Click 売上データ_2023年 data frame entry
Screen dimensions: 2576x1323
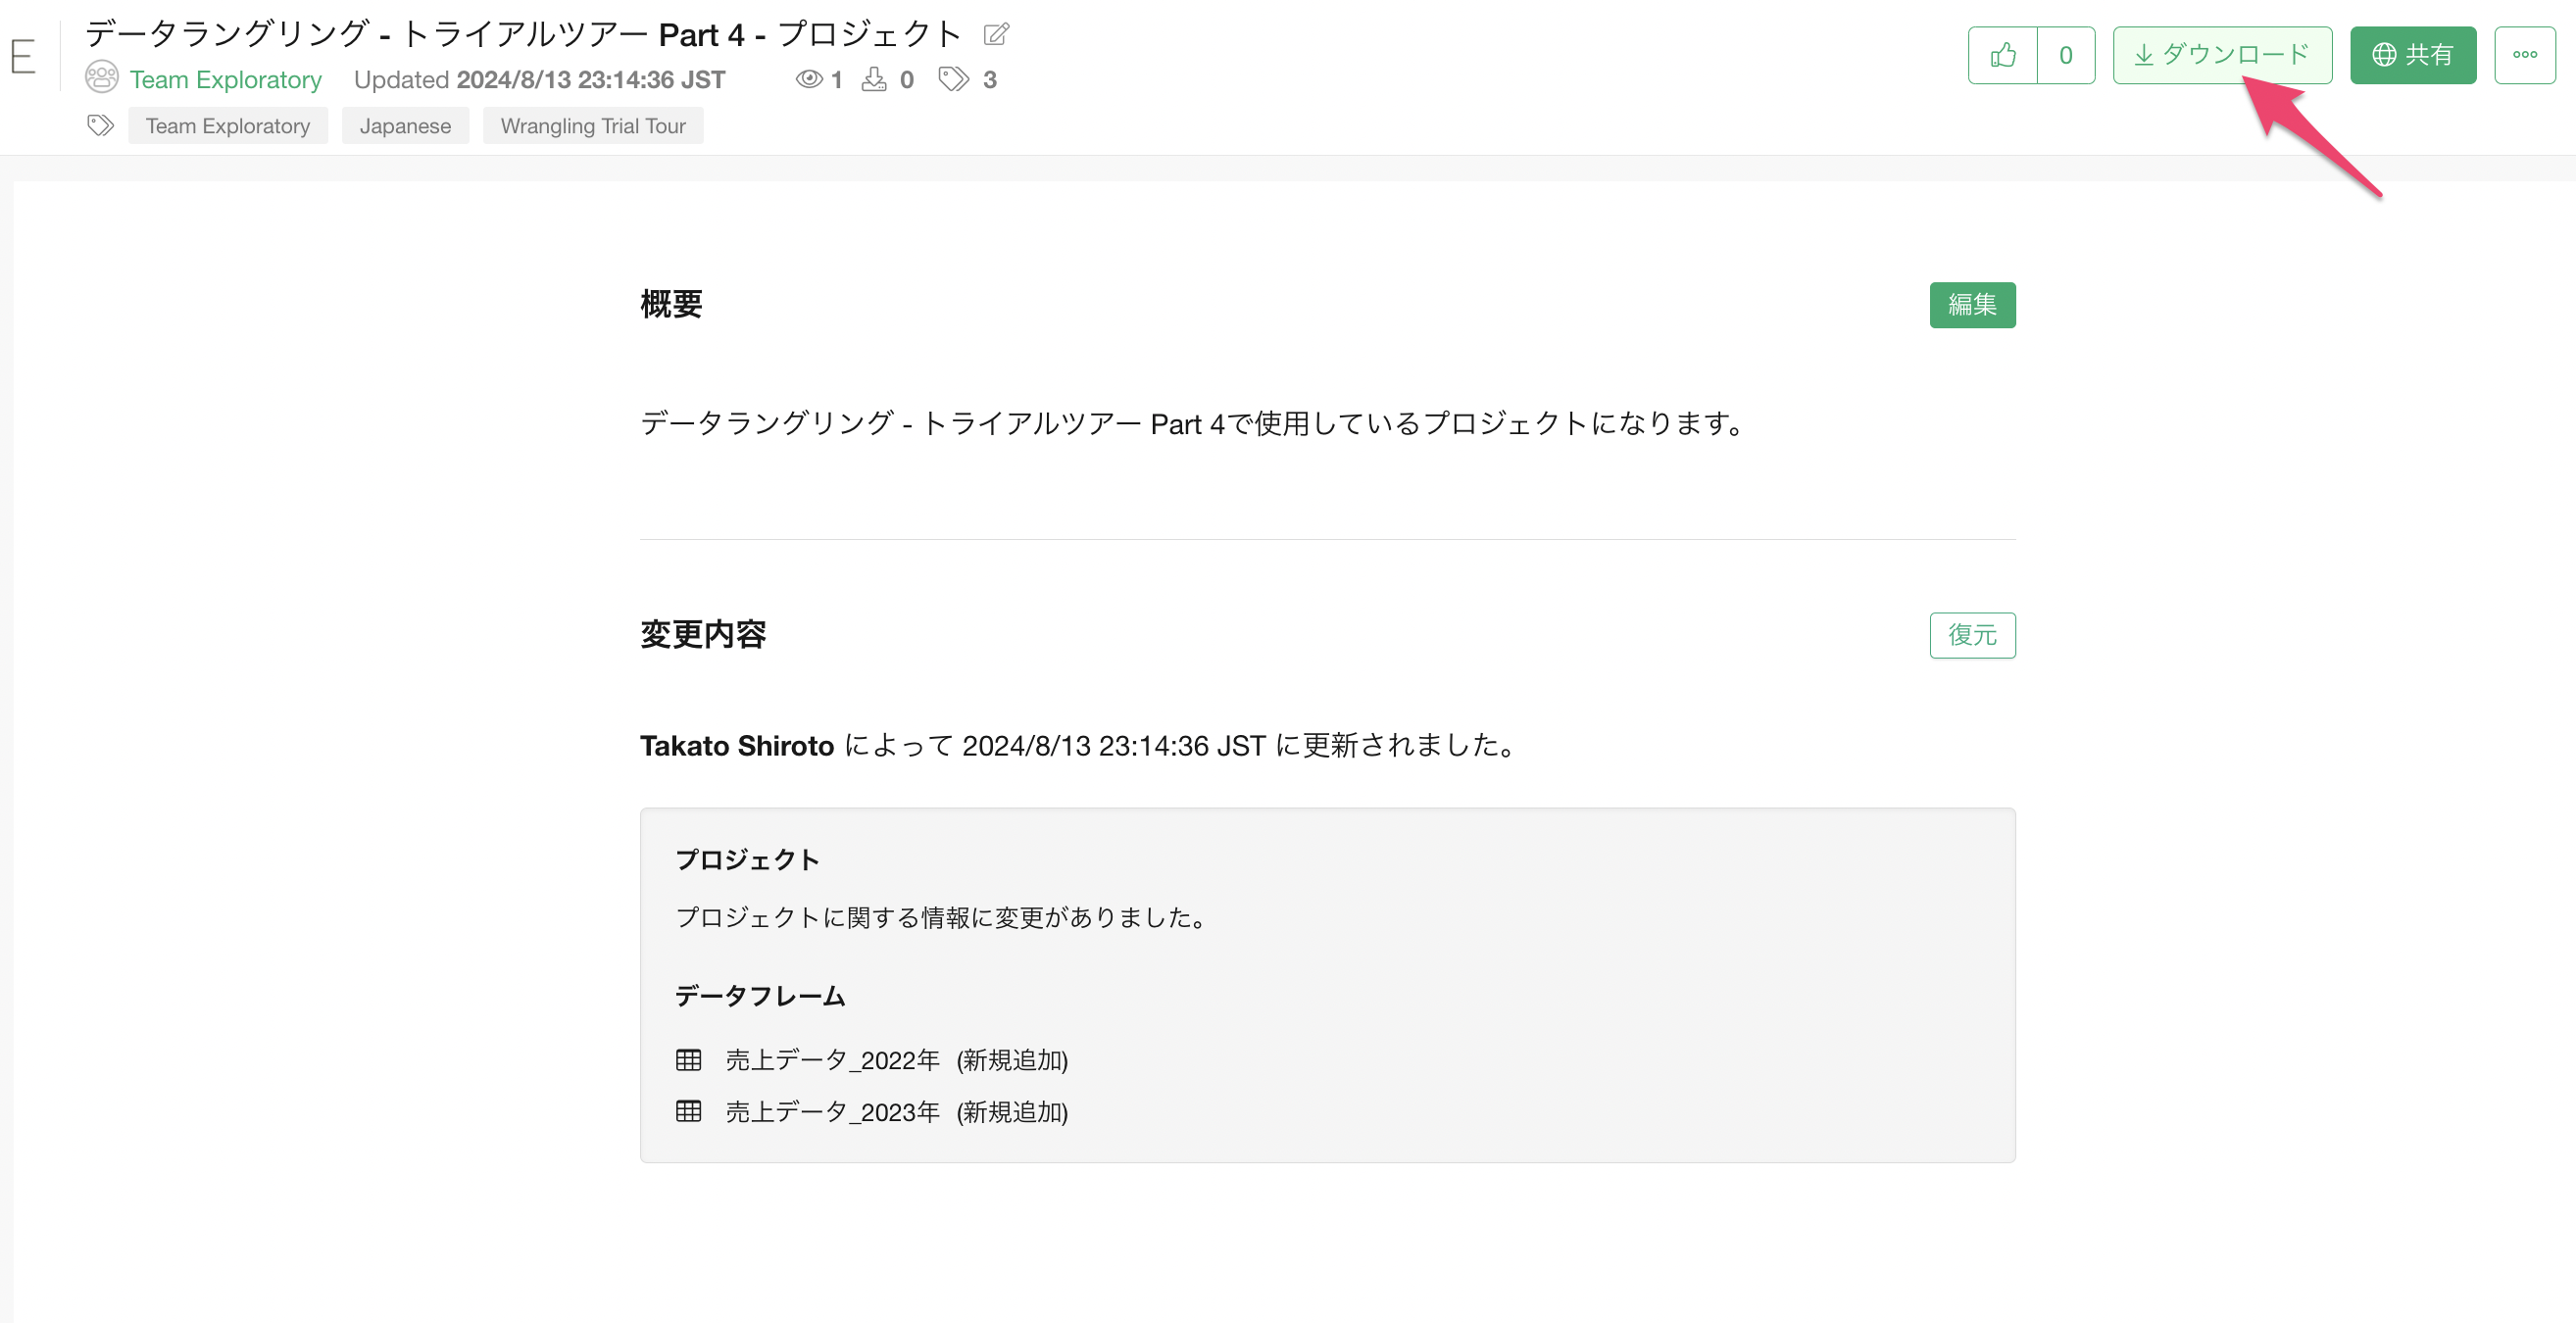(832, 1112)
